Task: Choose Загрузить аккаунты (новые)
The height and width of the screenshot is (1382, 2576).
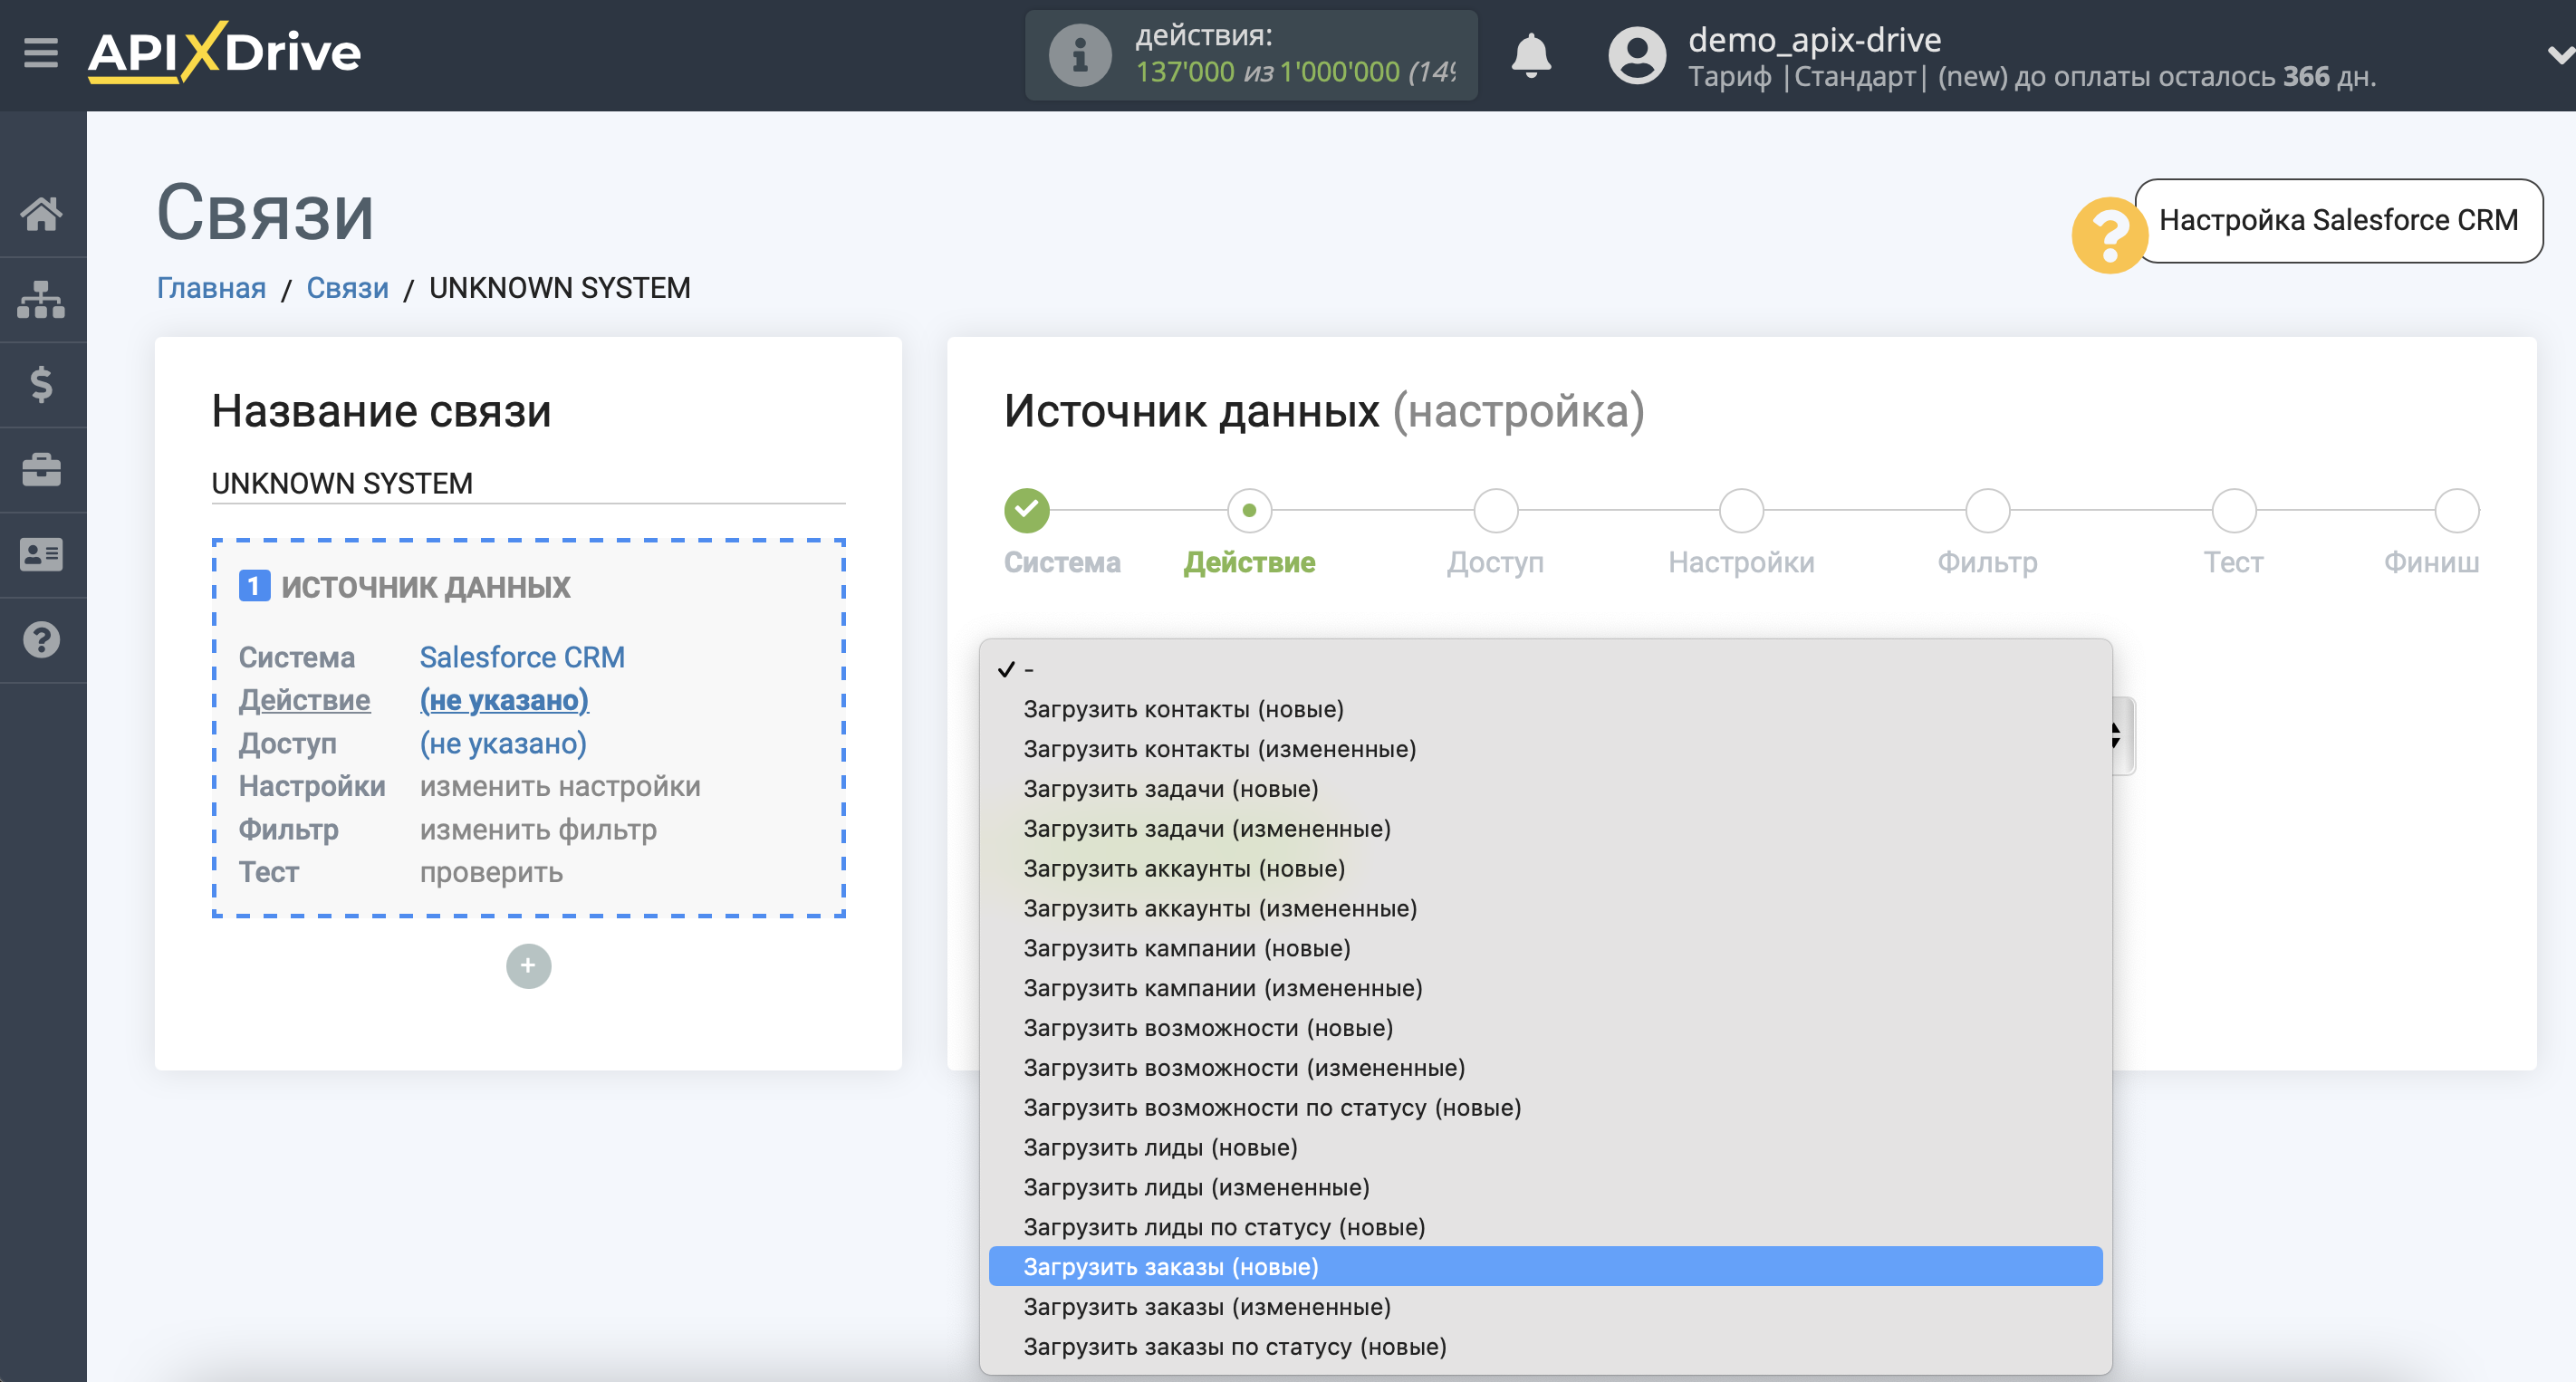Action: tap(1545, 868)
